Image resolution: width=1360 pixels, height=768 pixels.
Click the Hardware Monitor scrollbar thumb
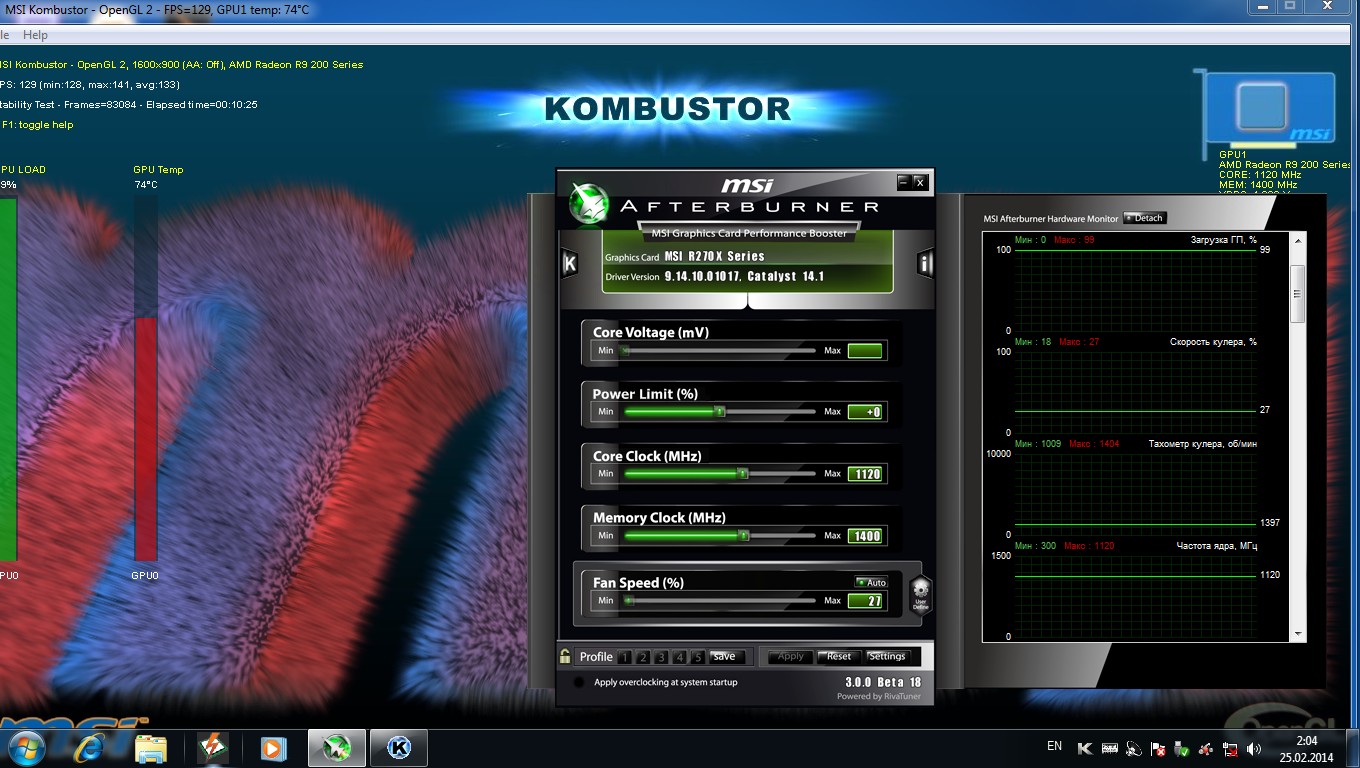[1298, 294]
